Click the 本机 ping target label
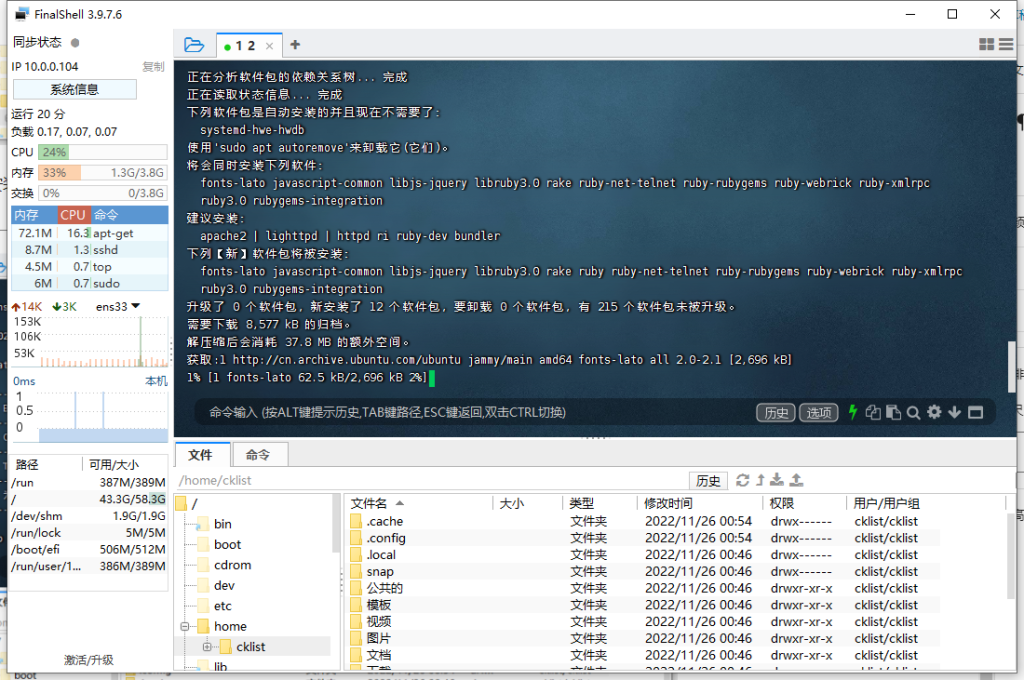 click(156, 381)
